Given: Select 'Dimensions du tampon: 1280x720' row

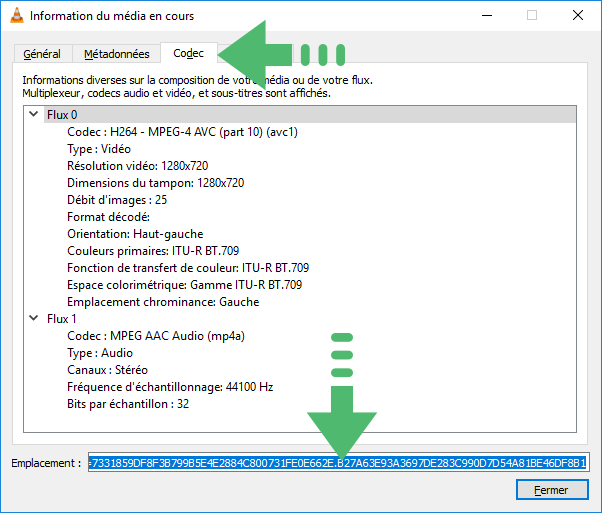Looking at the screenshot, I should coord(155,183).
